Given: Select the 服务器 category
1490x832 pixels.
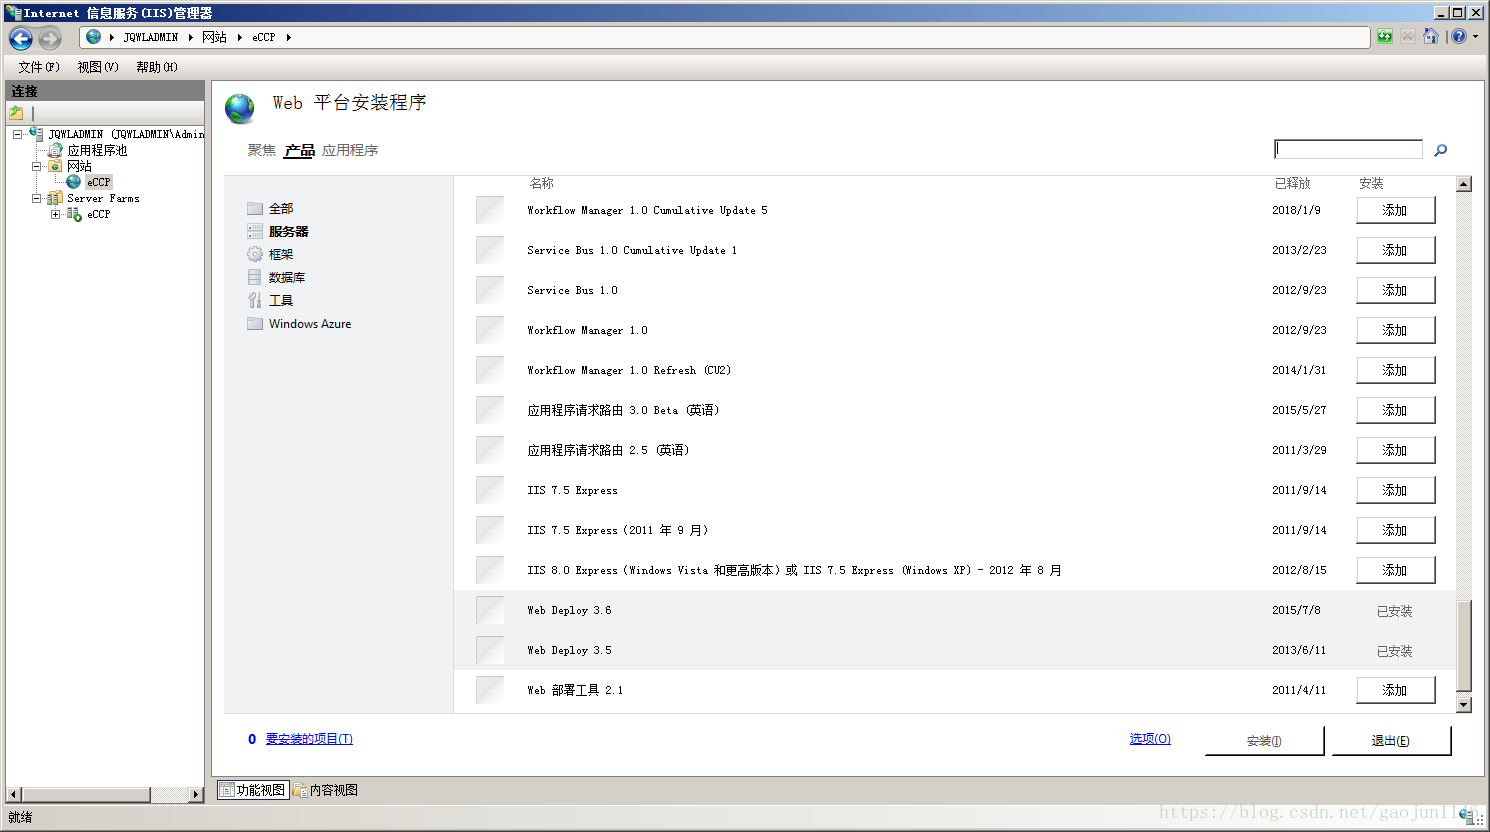Looking at the screenshot, I should (289, 231).
